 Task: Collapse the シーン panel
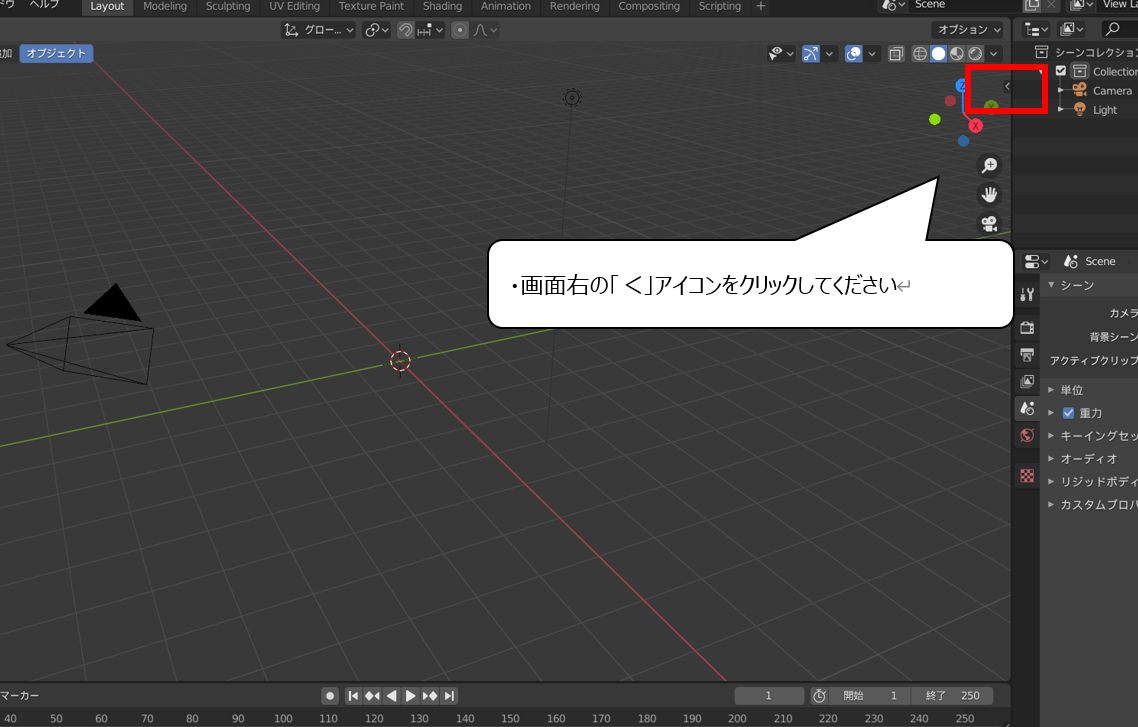coord(1051,285)
